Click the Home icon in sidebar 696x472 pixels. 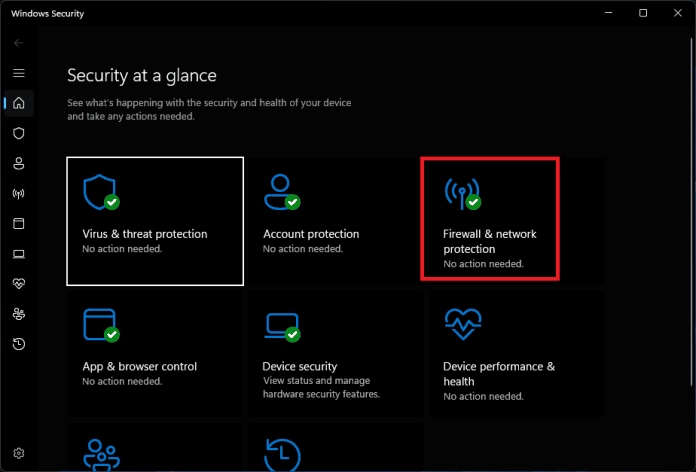[18, 103]
